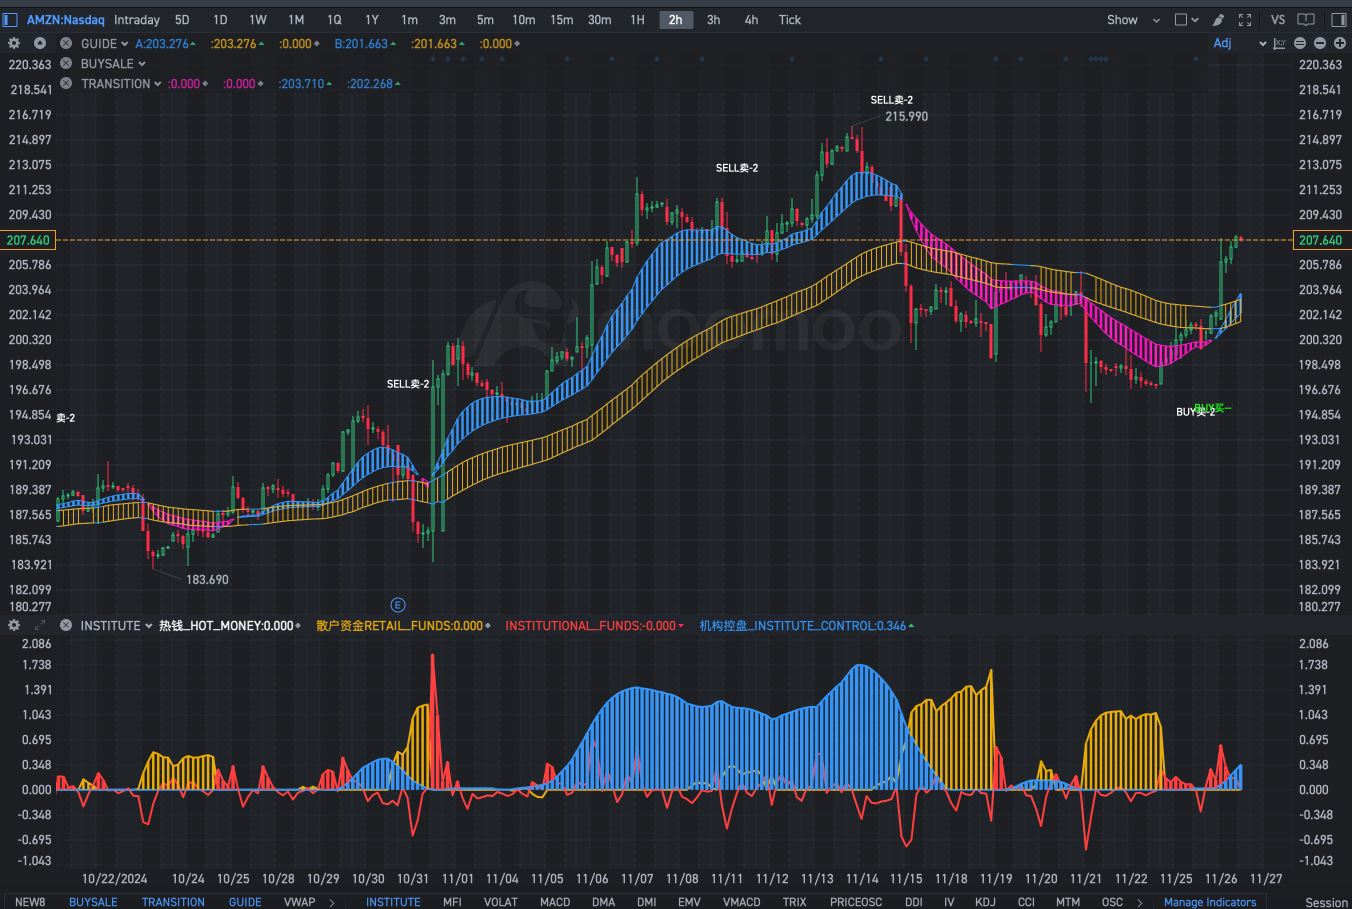The image size is (1352, 909).
Task: Expand the TRANSITION indicator dropdown
Action: (x=158, y=83)
